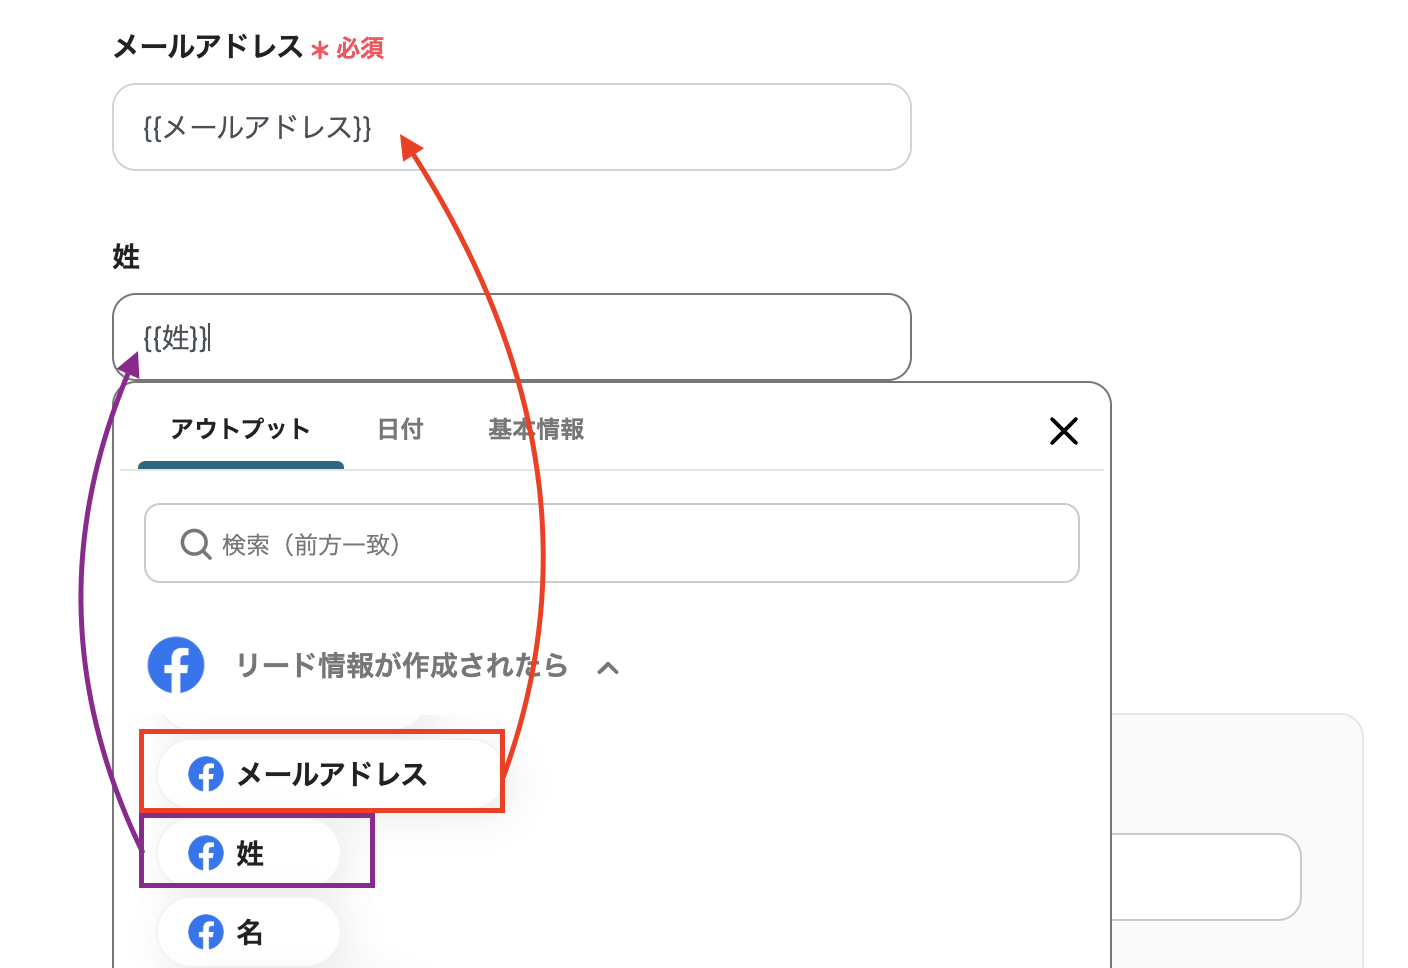Viewport: 1408px width, 968px height.
Task: Choose the 姓 output chip
Action: 250,853
